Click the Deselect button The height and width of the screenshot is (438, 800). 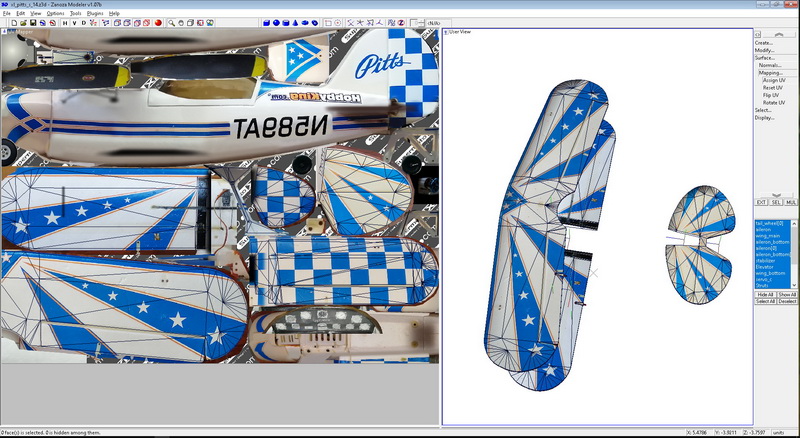point(787,301)
